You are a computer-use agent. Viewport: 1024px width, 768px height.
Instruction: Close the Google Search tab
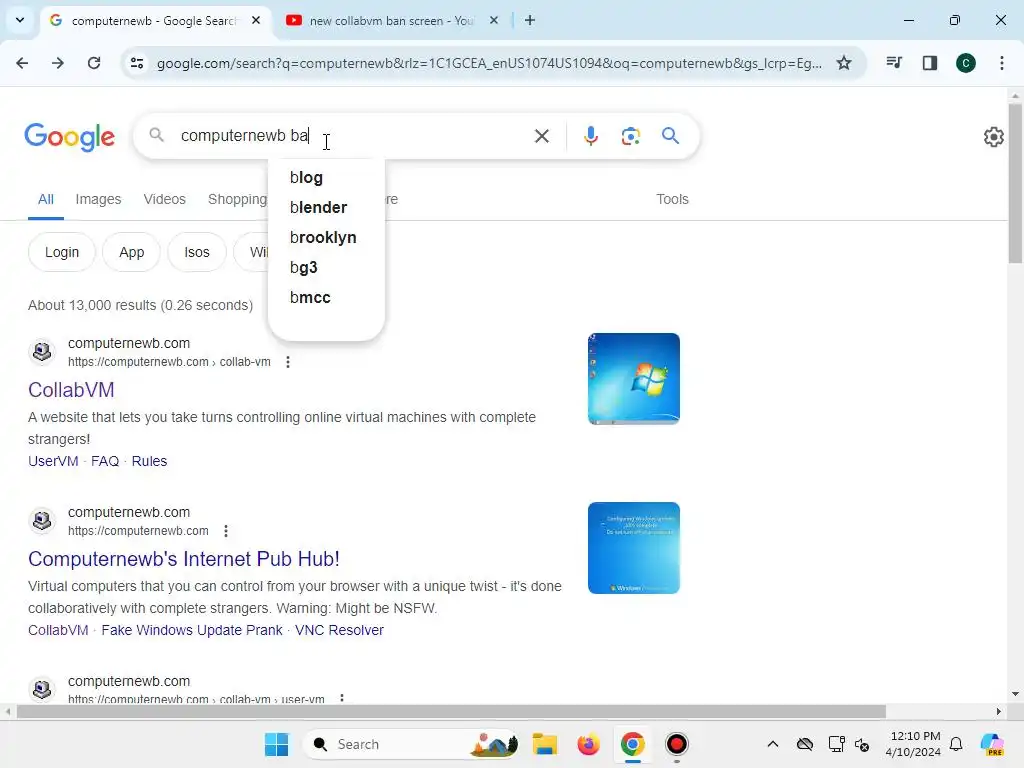coord(256,20)
